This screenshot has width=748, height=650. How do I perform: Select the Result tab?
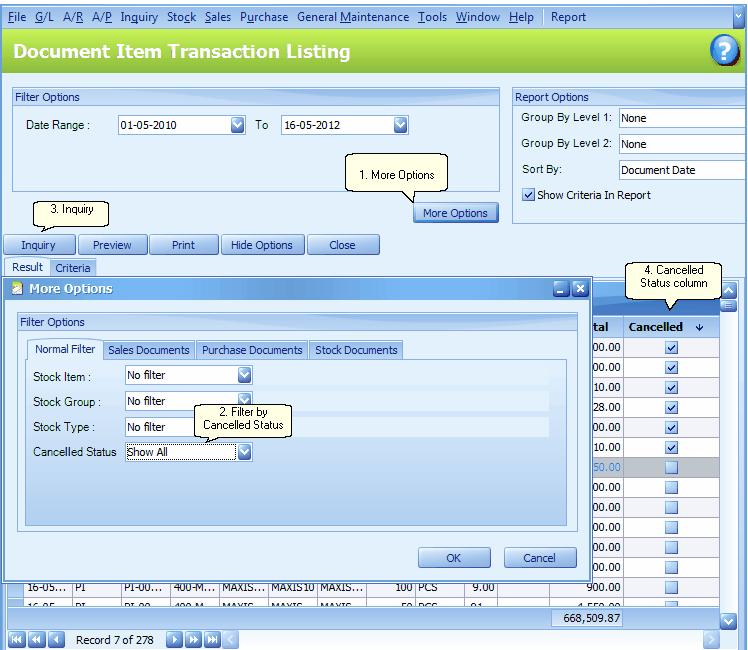coord(27,267)
